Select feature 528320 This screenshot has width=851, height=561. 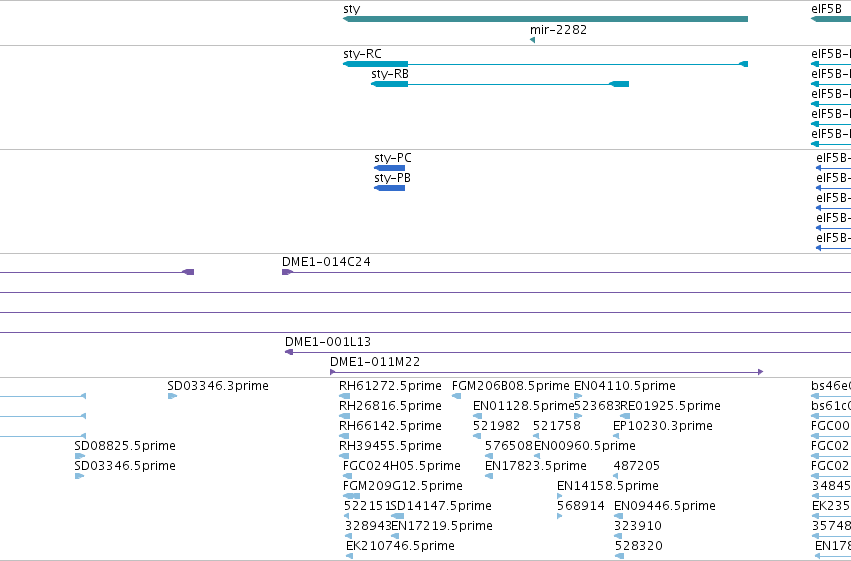(619, 556)
